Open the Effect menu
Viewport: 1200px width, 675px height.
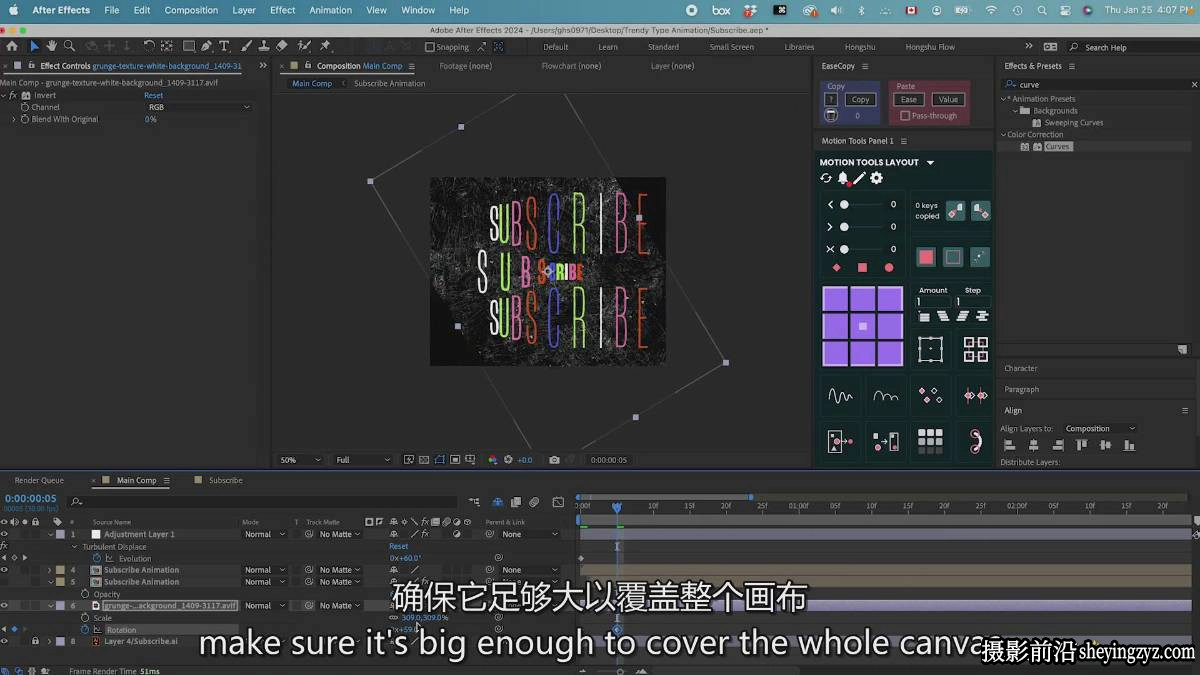[283, 10]
